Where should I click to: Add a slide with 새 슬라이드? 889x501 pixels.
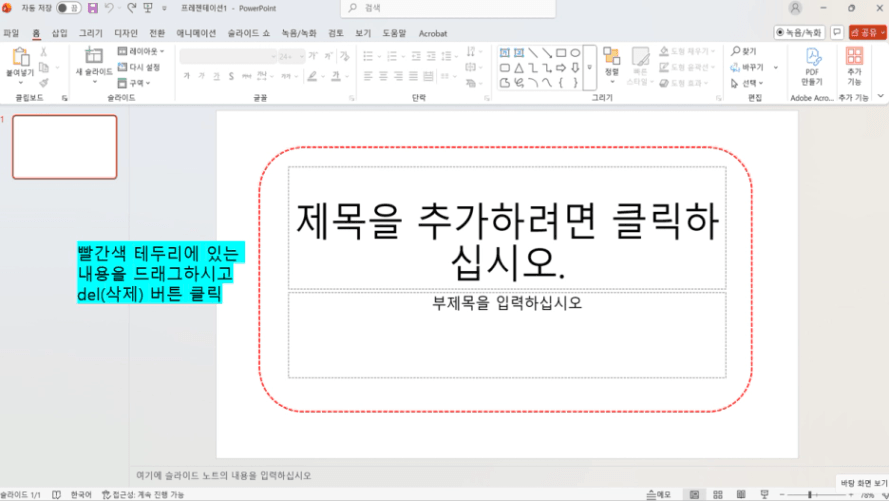click(94, 60)
